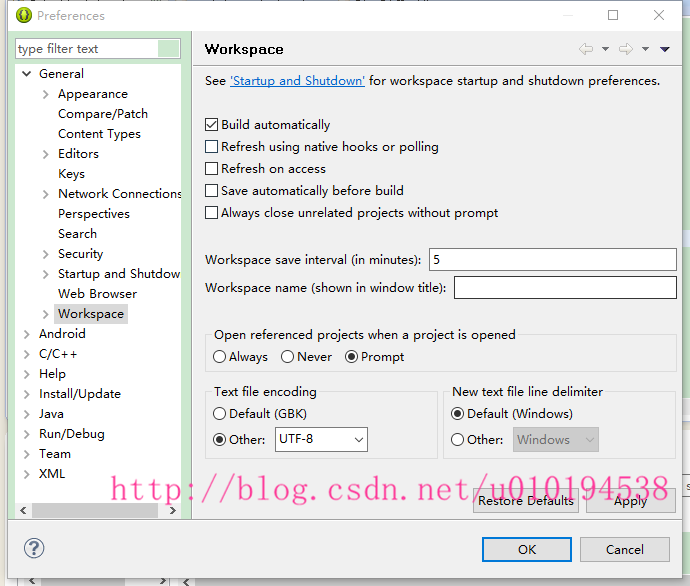
Task: Expand the Startup and Shutdown node
Action: pos(45,274)
